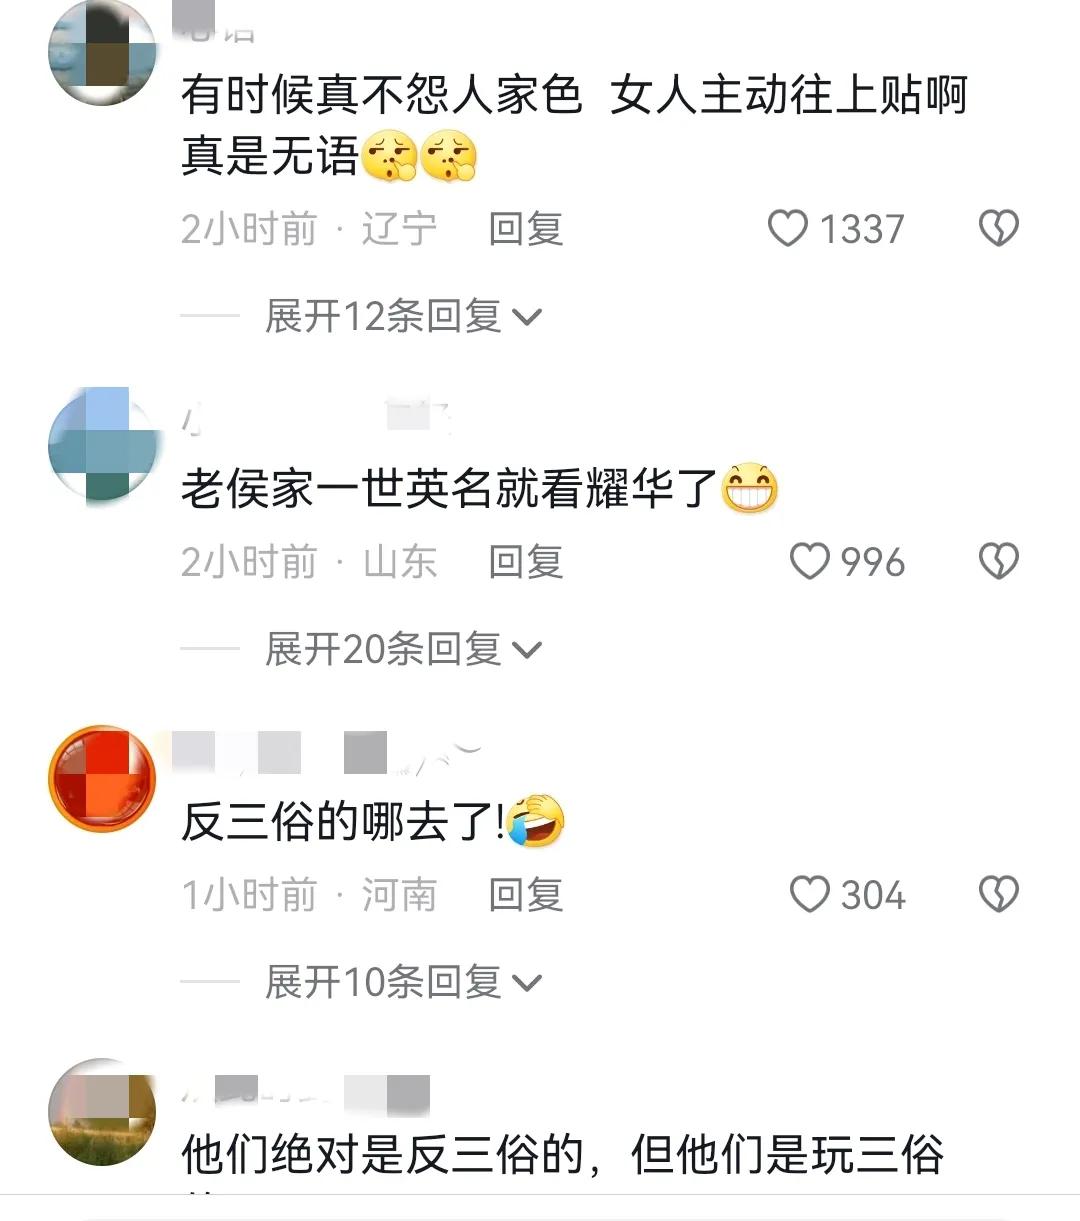Image resolution: width=1080 pixels, height=1221 pixels.
Task: Like the comment with 1337 likes
Action: click(787, 229)
